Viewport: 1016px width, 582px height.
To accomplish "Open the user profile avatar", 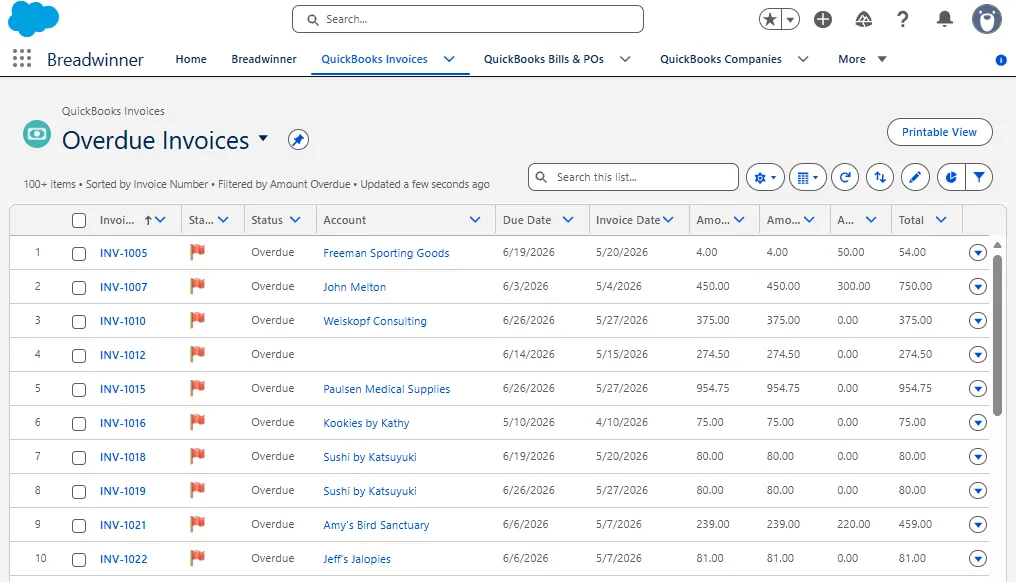I will pos(986,19).
